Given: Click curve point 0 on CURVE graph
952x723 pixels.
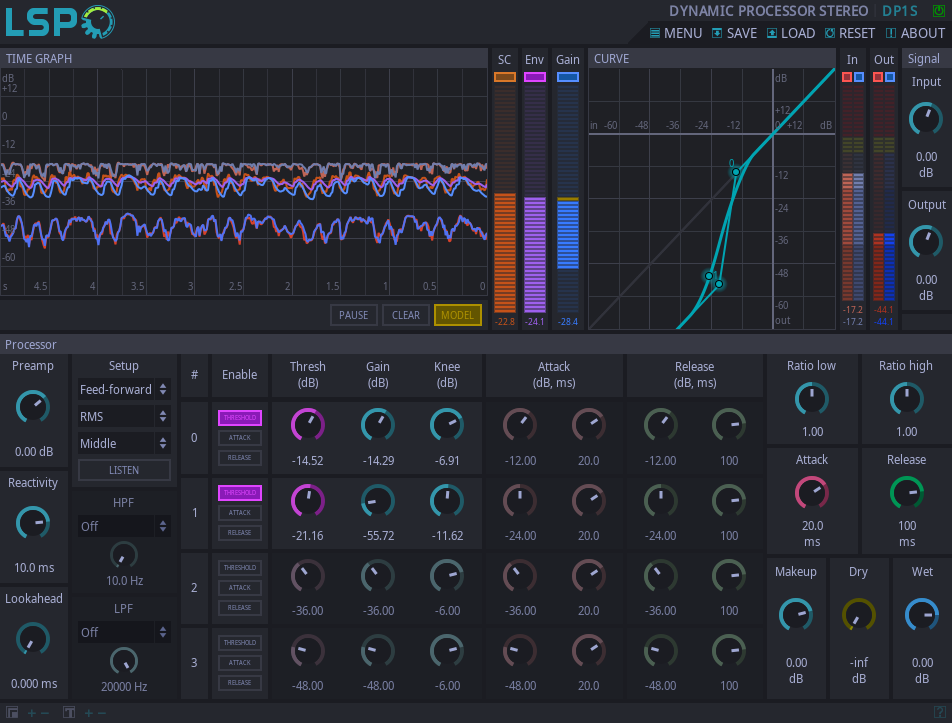Looking at the screenshot, I should pos(735,172).
